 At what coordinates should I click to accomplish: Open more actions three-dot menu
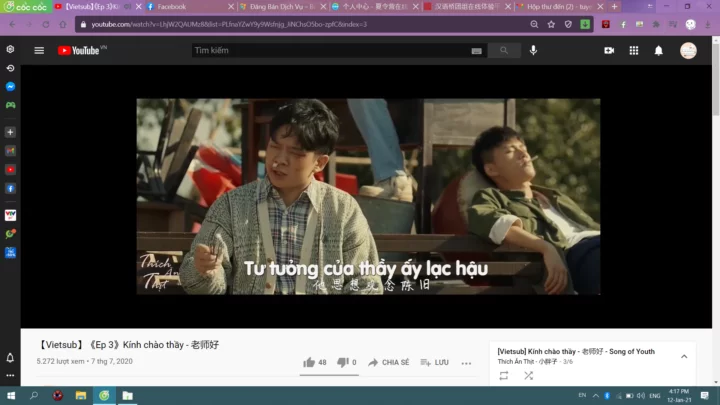(x=466, y=363)
